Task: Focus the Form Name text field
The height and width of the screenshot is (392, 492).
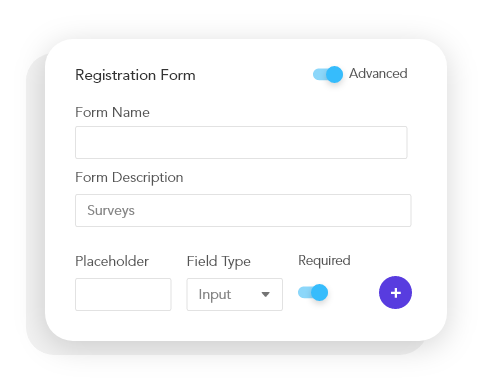Action: click(241, 142)
